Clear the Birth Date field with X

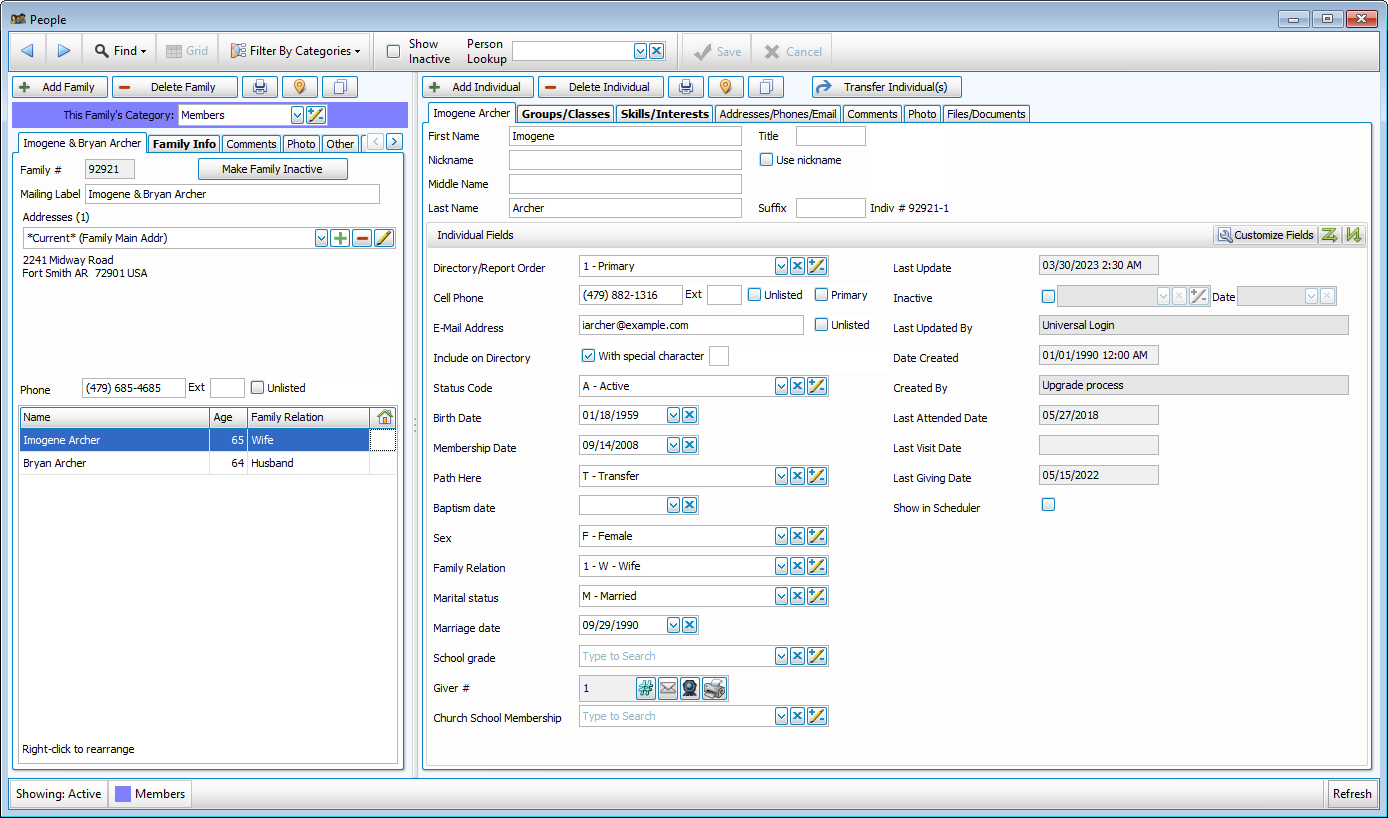[x=690, y=416]
